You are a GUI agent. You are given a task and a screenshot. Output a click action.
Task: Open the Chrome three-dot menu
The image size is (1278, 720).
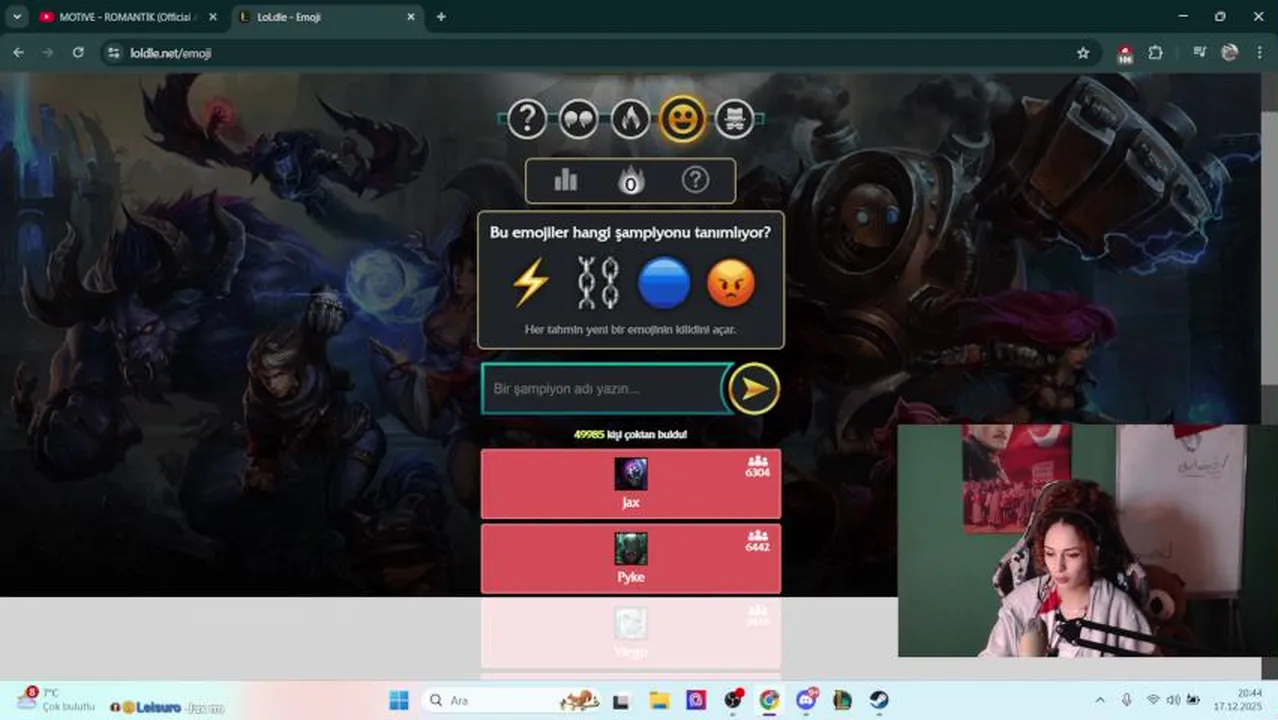1259,53
